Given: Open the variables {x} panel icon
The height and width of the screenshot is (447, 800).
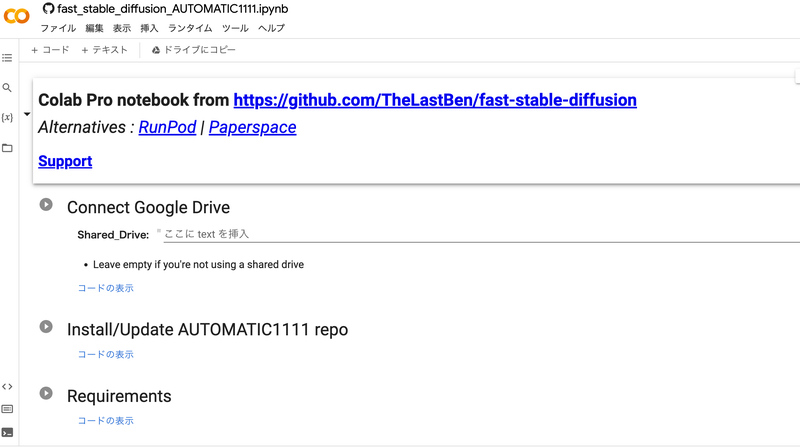Looking at the screenshot, I should pos(7,118).
